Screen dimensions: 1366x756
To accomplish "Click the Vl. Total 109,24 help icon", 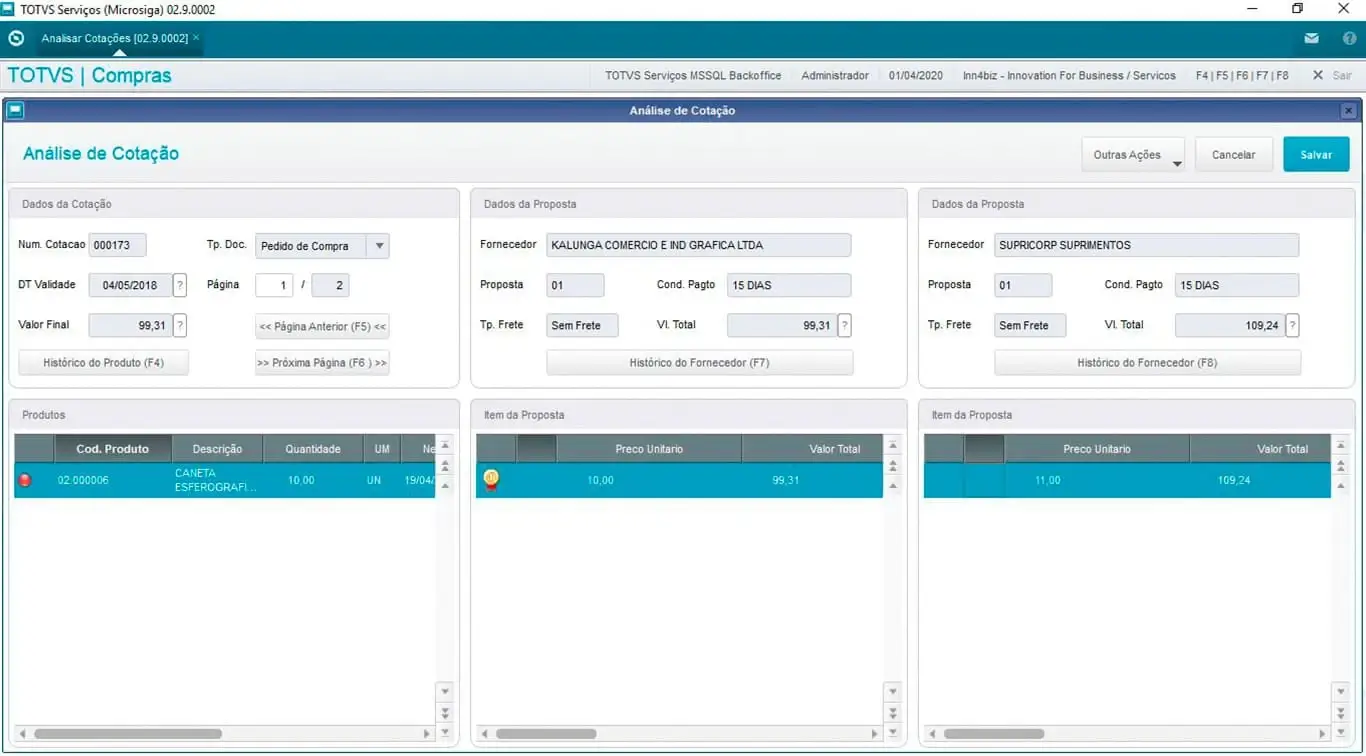I will click(x=1293, y=325).
